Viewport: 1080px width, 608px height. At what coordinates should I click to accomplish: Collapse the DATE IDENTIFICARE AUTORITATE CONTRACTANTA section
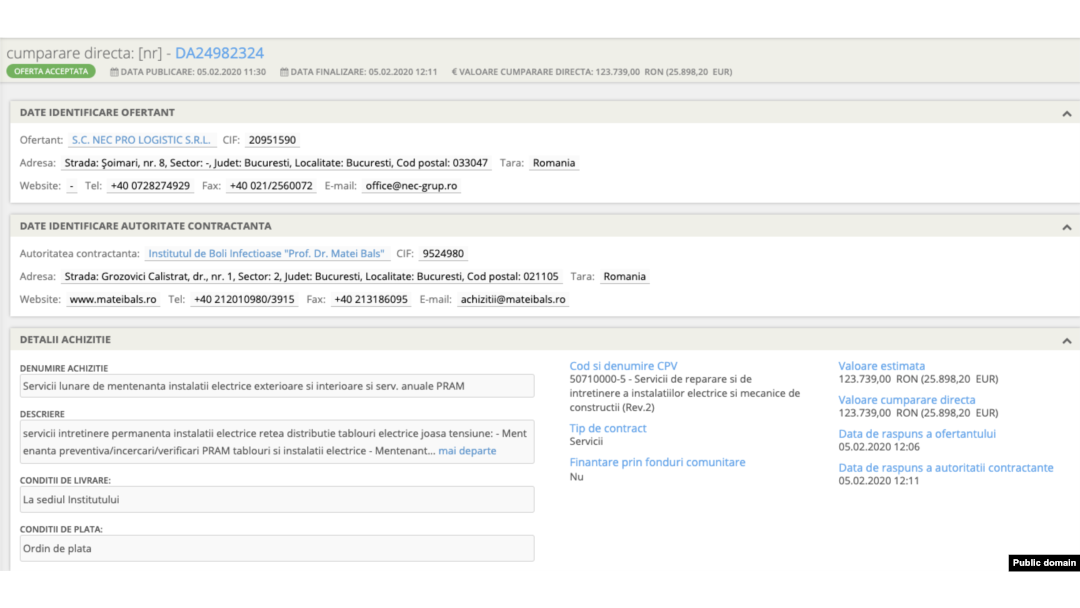point(1066,227)
